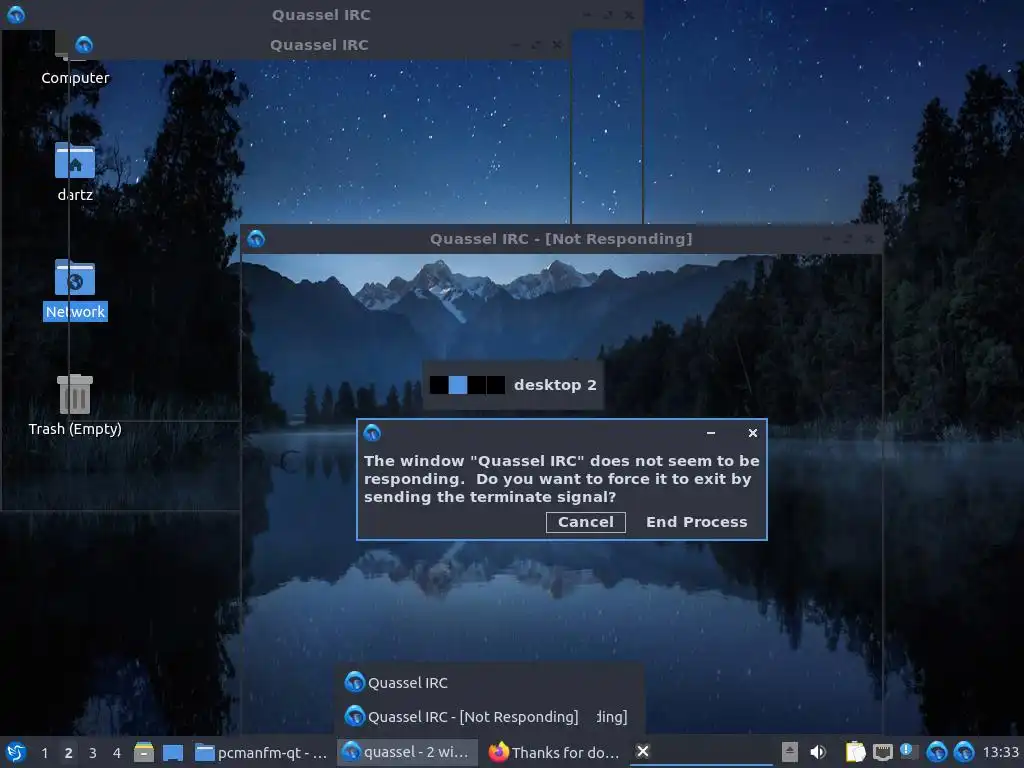Viewport: 1024px width, 768px height.
Task: Switch to desktop 1 in the pager
Action: (44, 753)
